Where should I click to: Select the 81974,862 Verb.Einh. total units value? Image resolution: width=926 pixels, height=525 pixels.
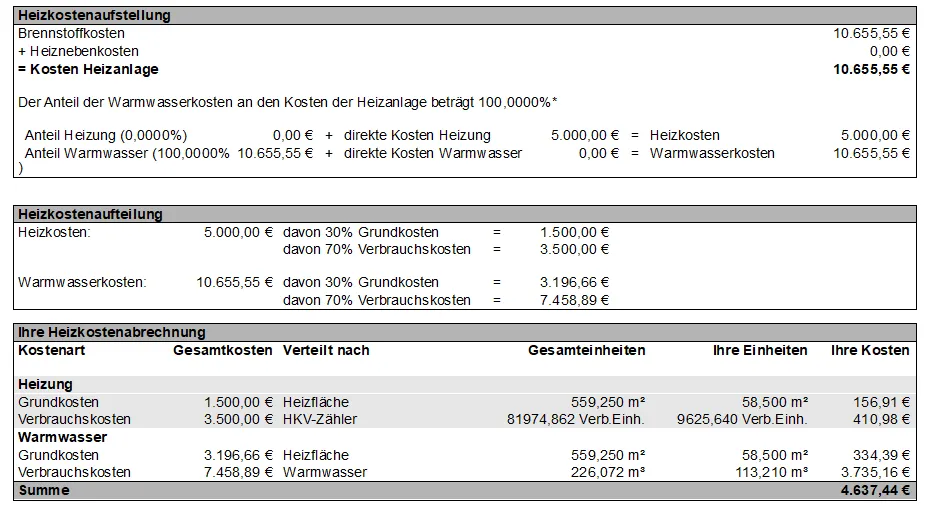576,419
